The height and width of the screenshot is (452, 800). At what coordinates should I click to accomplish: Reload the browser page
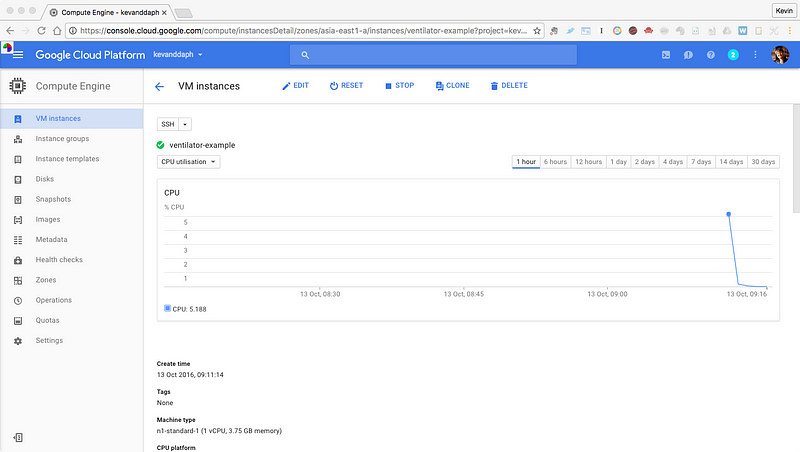[x=41, y=31]
